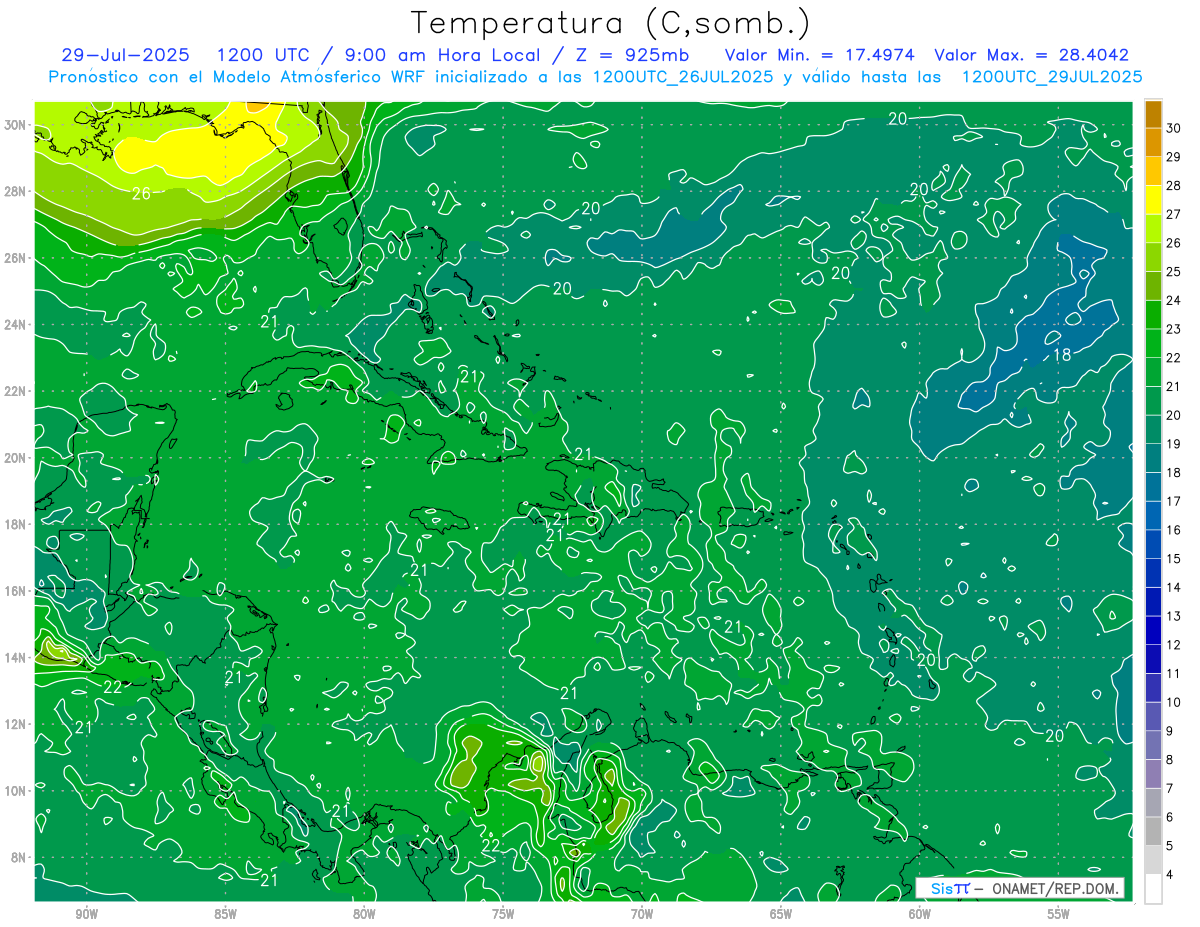Click the '28N' latitude axis label
The width and height of the screenshot is (1200, 927).
click(16, 191)
